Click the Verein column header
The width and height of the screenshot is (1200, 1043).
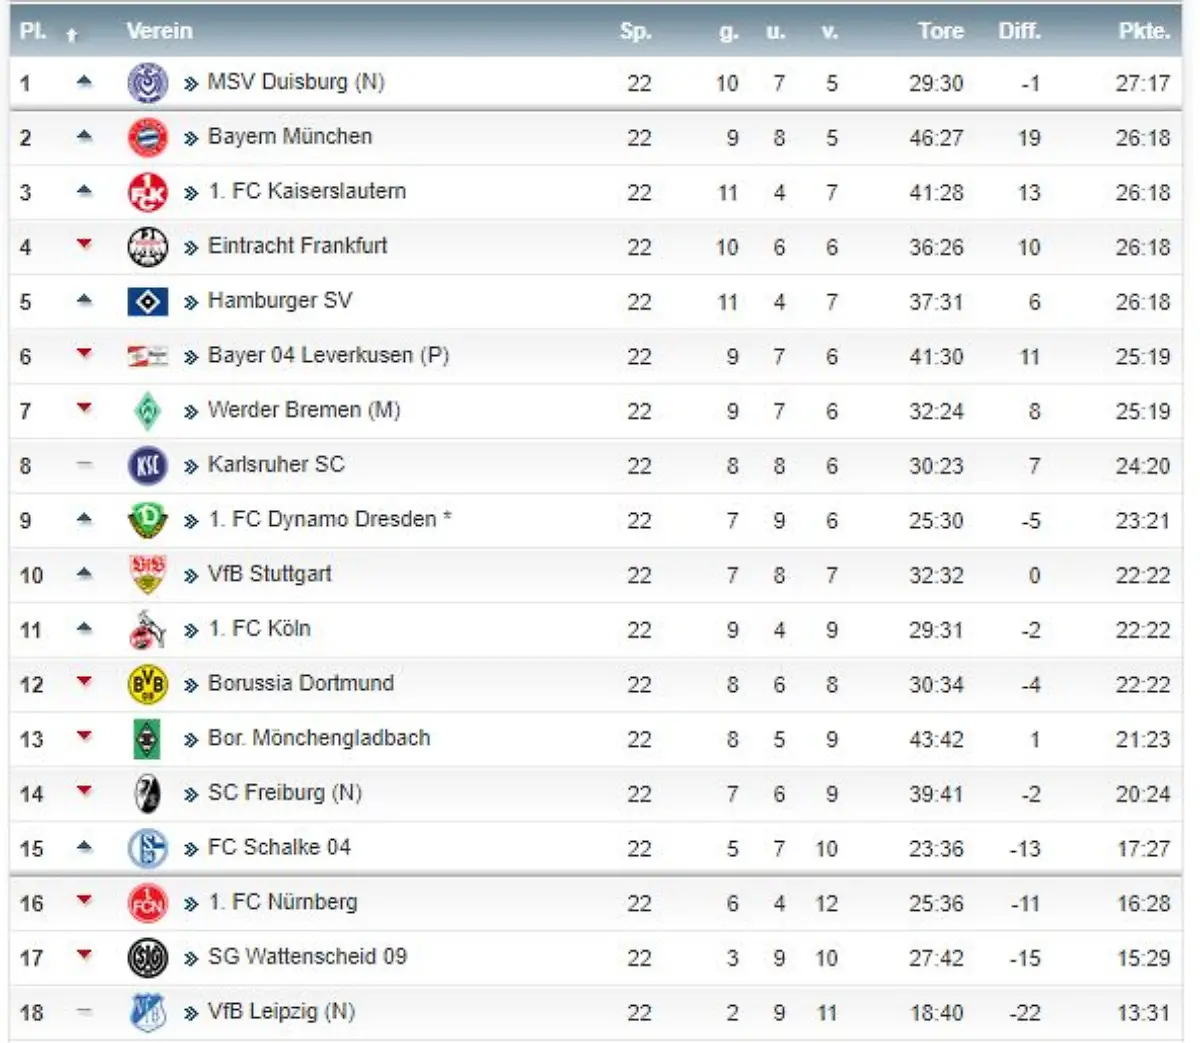[x=159, y=31]
